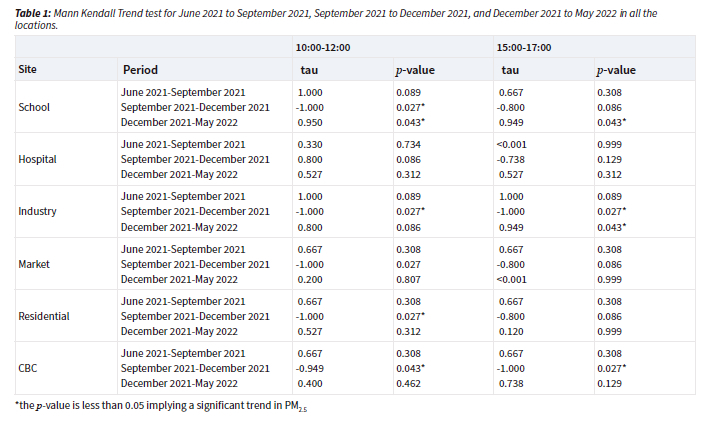Click the 0.807 p-value in Market row
This screenshot has width=707, height=421.
click(410, 279)
